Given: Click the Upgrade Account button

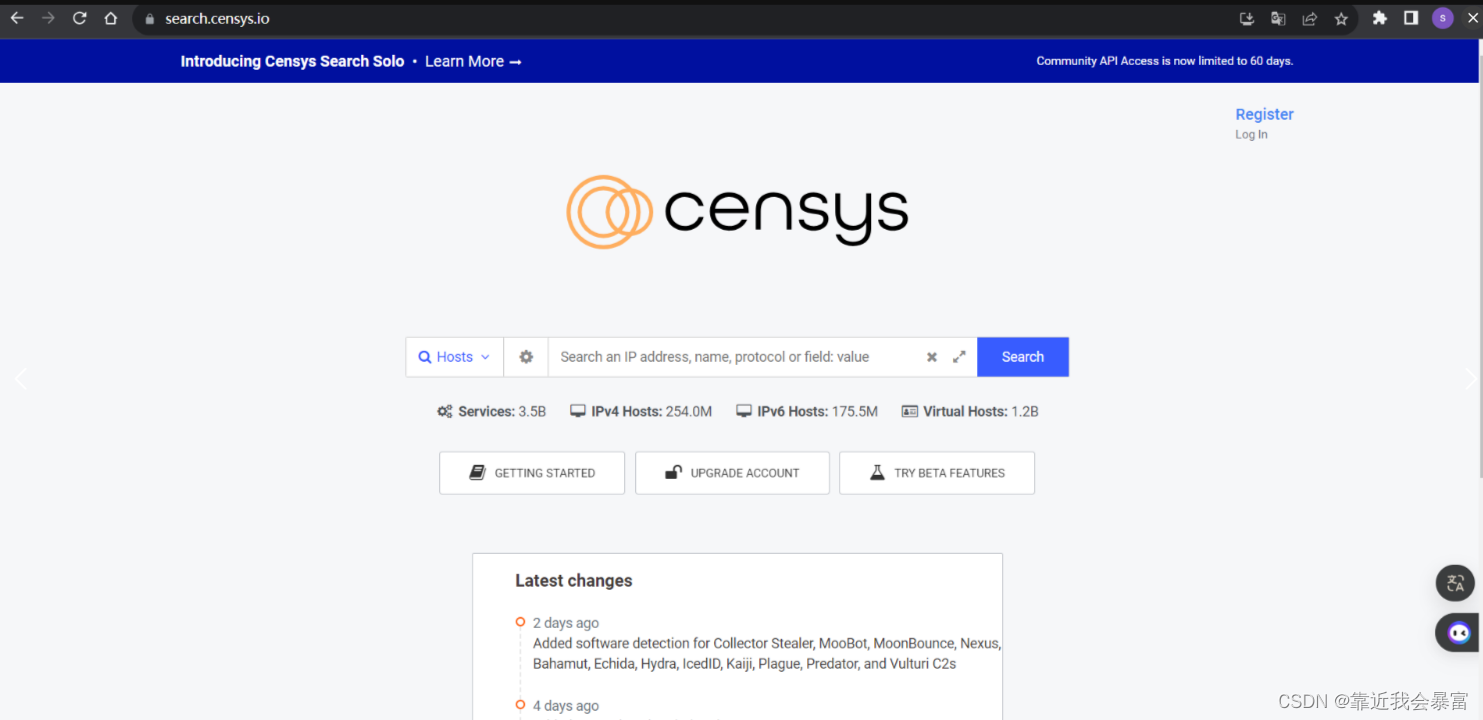Looking at the screenshot, I should point(732,473).
